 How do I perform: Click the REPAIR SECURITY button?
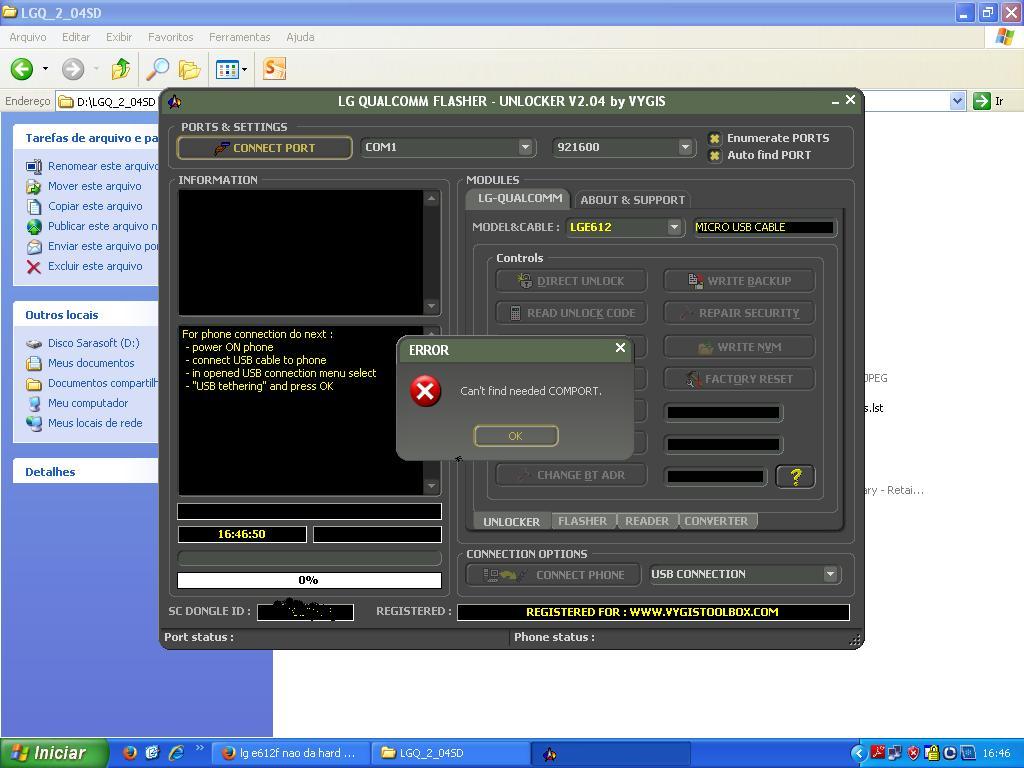pos(739,313)
